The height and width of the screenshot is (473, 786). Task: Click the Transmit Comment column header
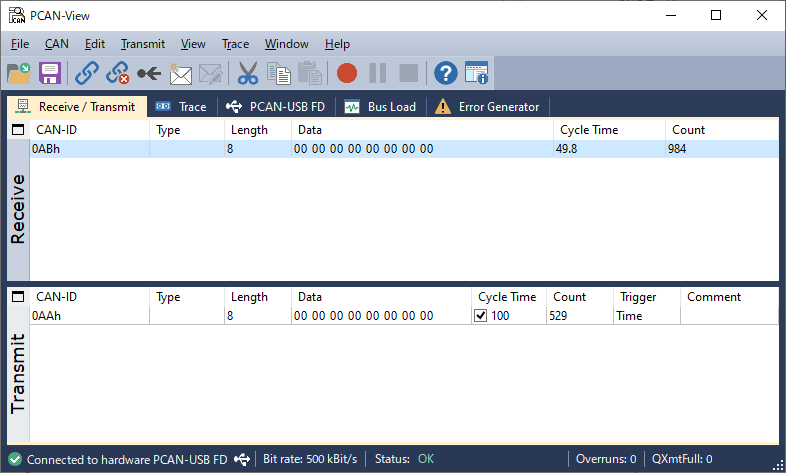coord(729,297)
